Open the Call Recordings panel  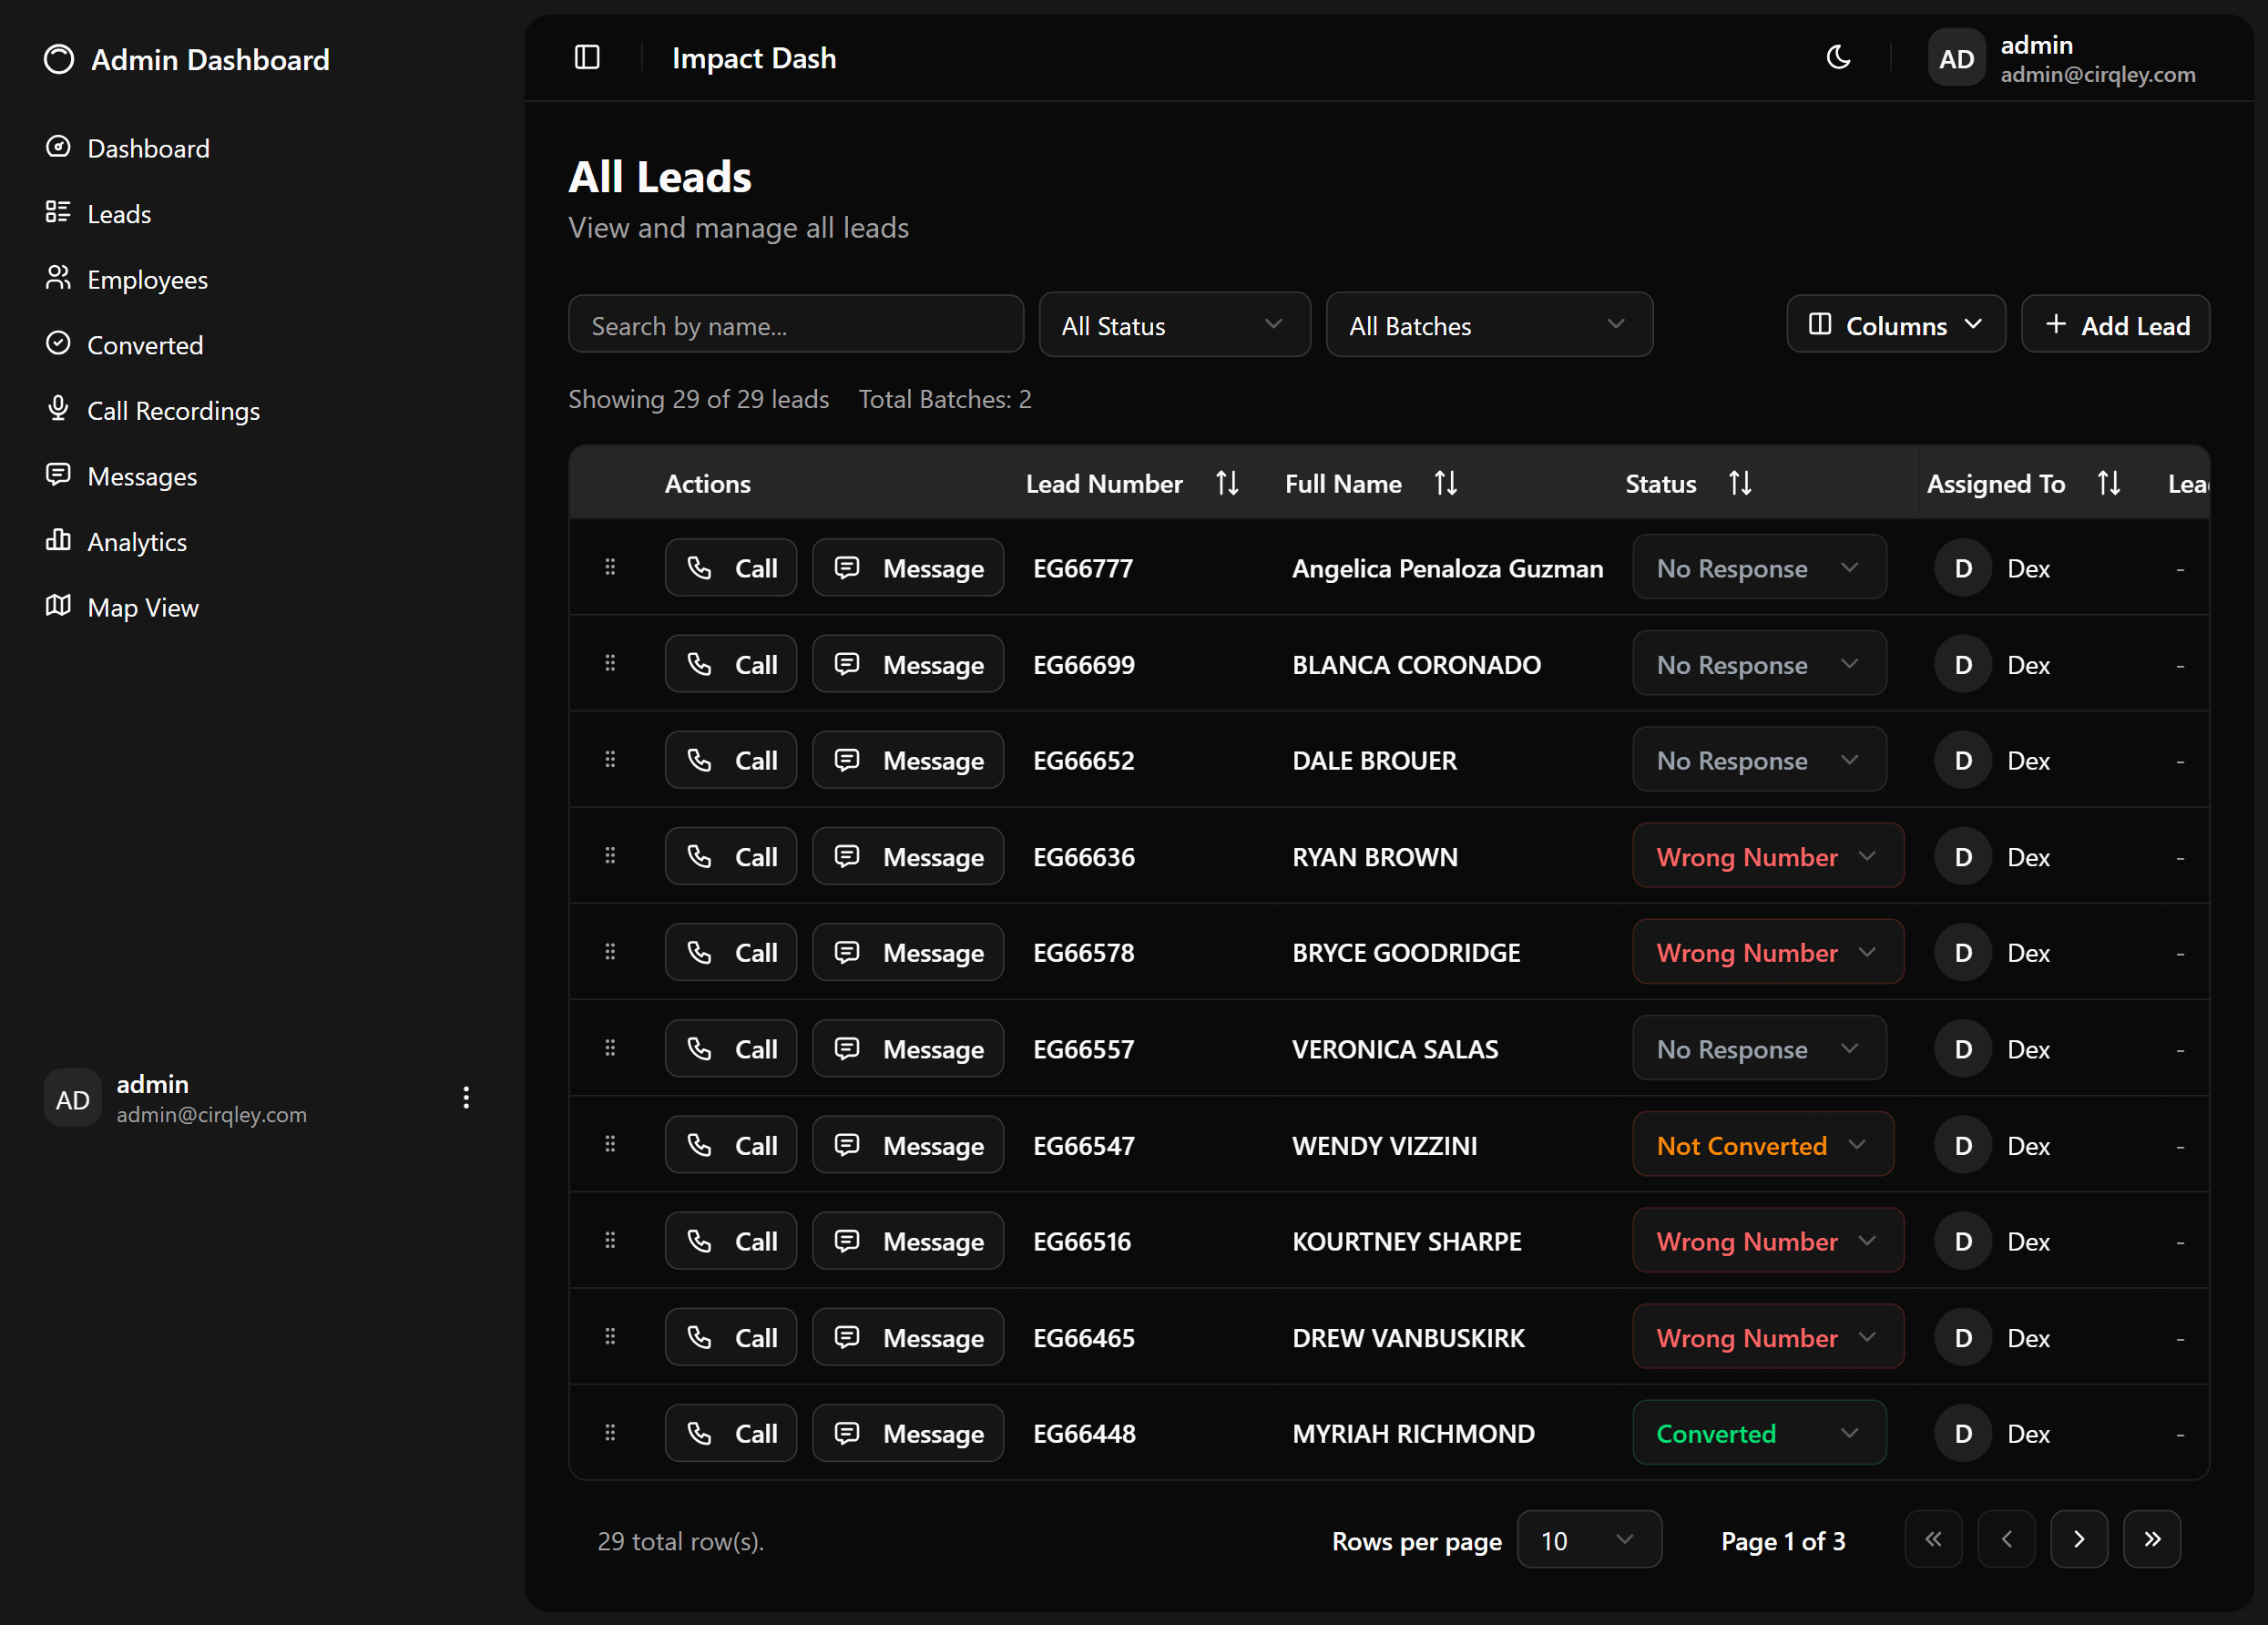[x=173, y=410]
